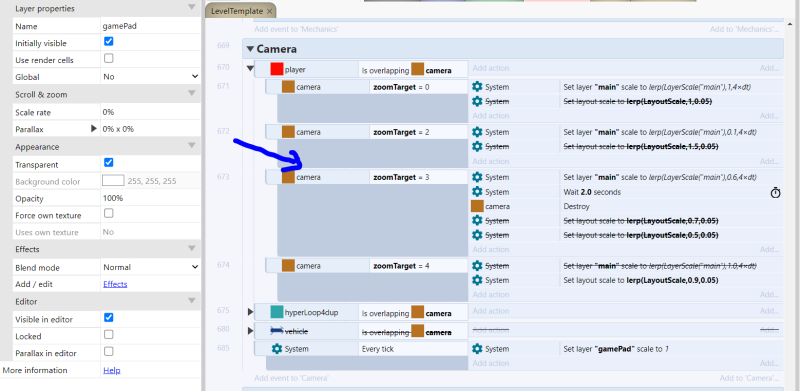Click camera icon on the Destroy action
Screen dimensions: 800x391
click(477, 206)
